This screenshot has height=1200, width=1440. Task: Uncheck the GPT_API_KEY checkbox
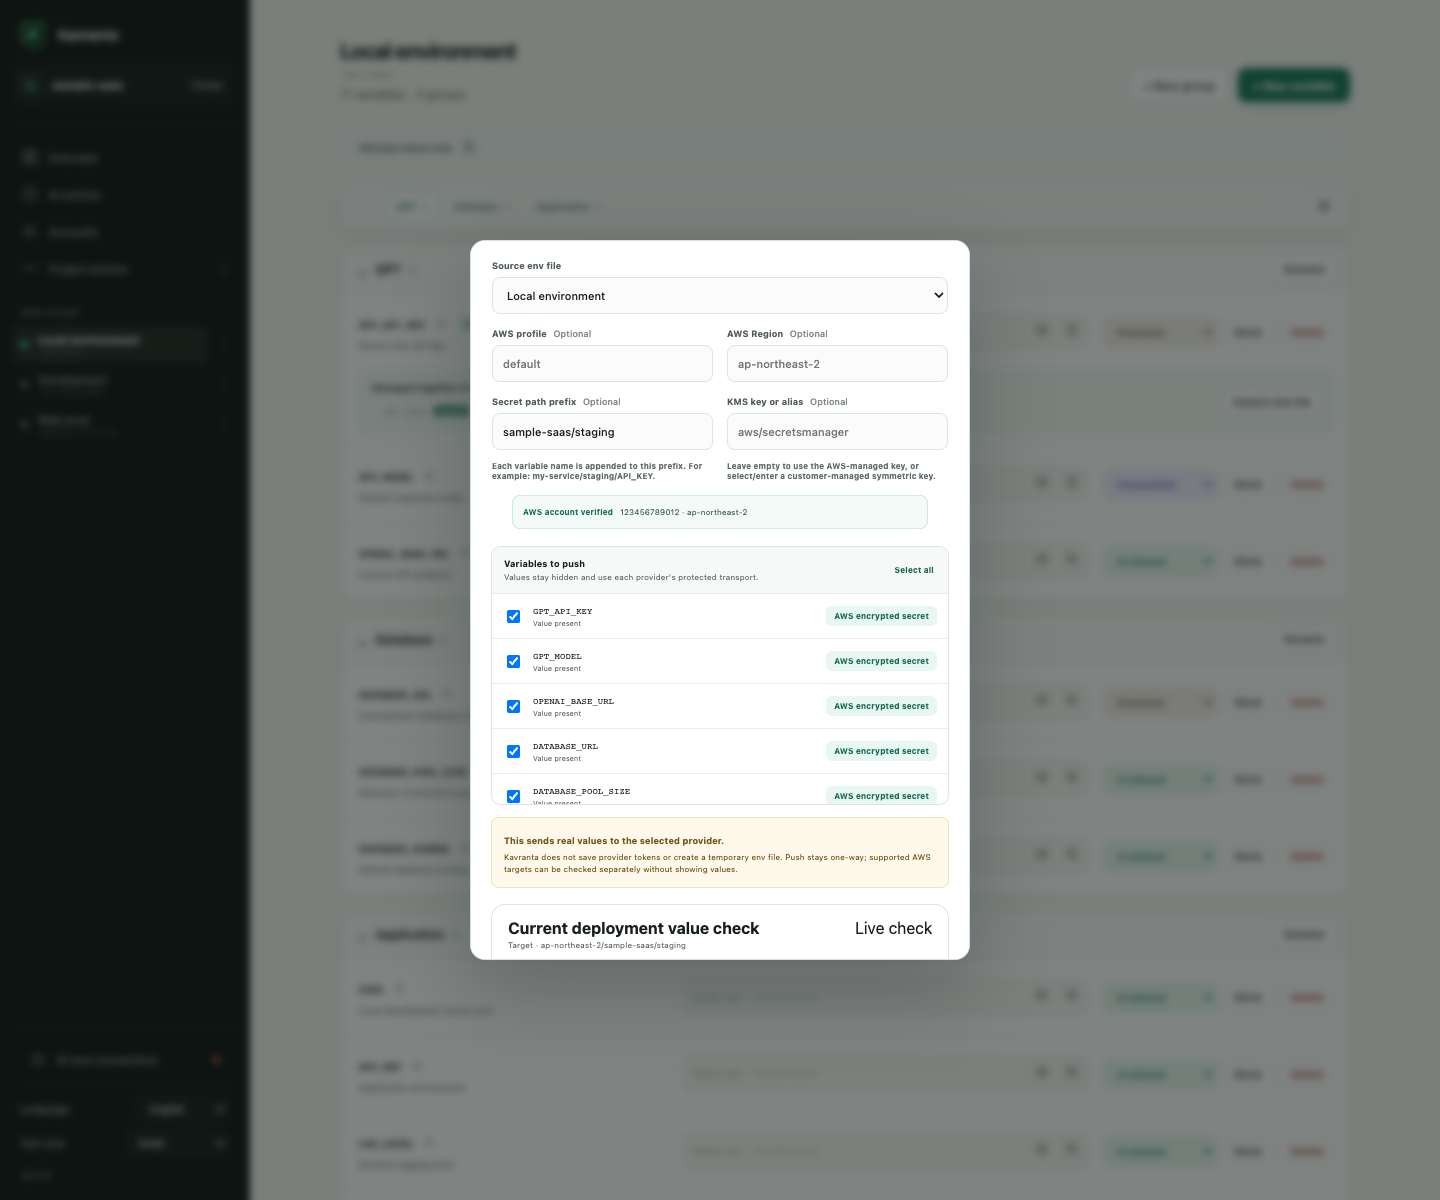[513, 616]
